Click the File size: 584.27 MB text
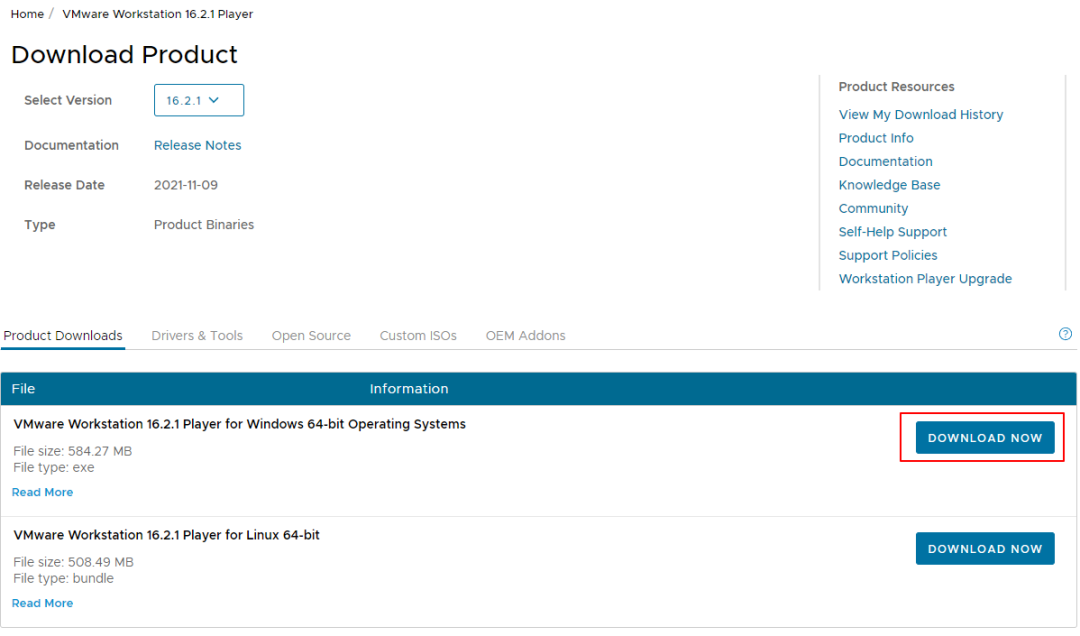 (72, 451)
